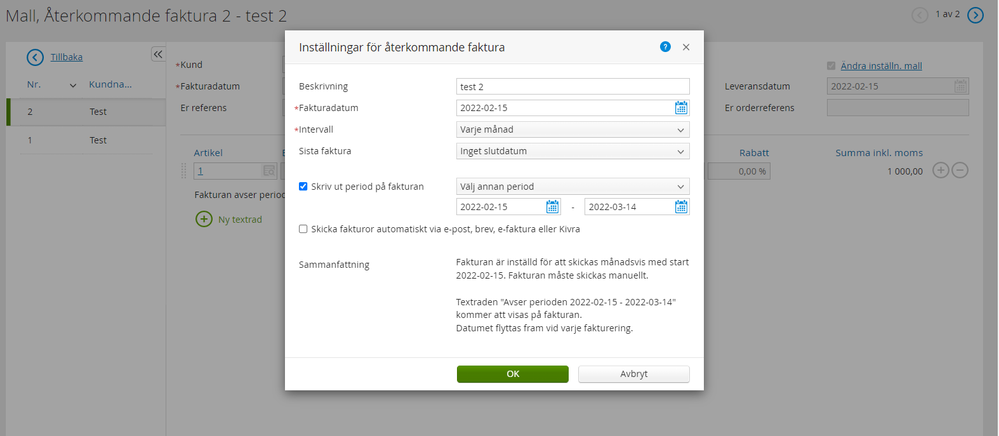Click the Avbryt cancel button
The width and height of the screenshot is (999, 436).
tap(634, 374)
